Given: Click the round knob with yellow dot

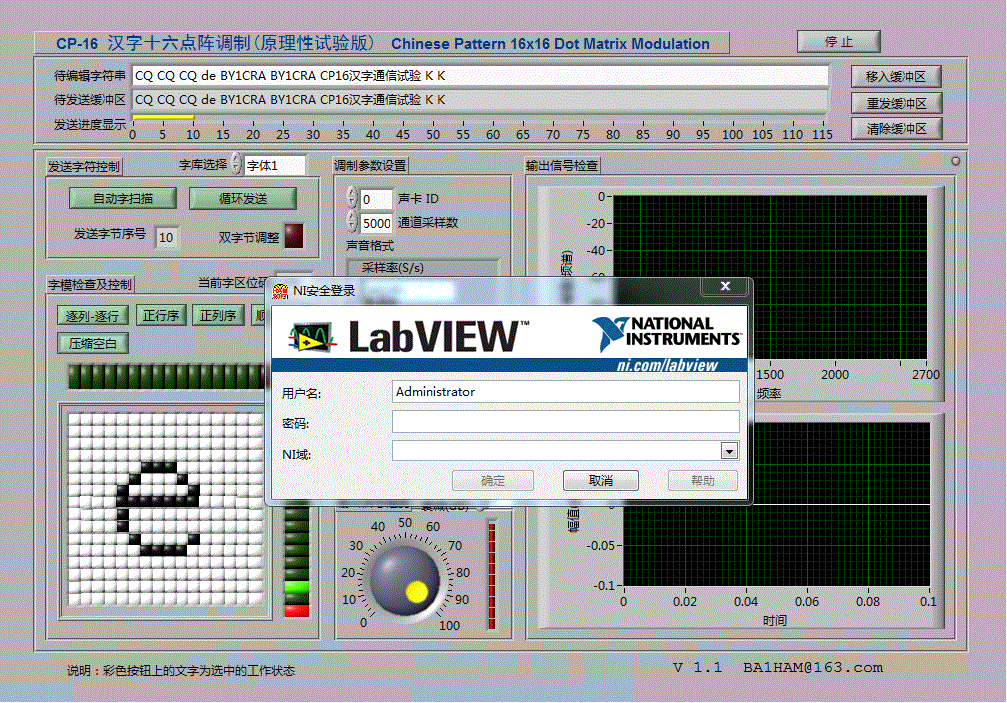Looking at the screenshot, I should point(405,582).
